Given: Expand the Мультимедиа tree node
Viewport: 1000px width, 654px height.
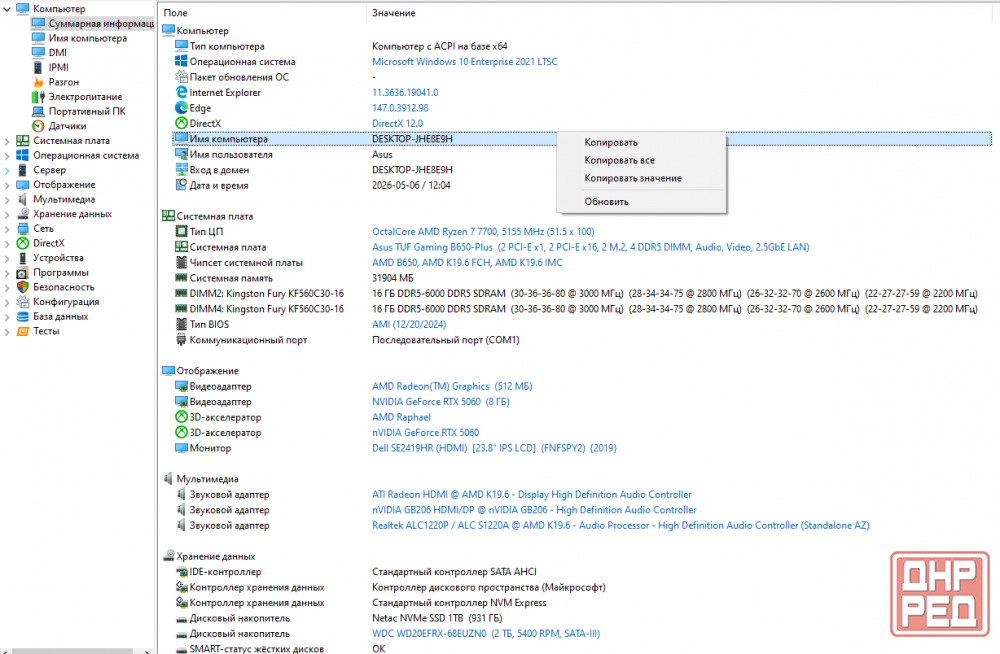Looking at the screenshot, I should (x=7, y=200).
